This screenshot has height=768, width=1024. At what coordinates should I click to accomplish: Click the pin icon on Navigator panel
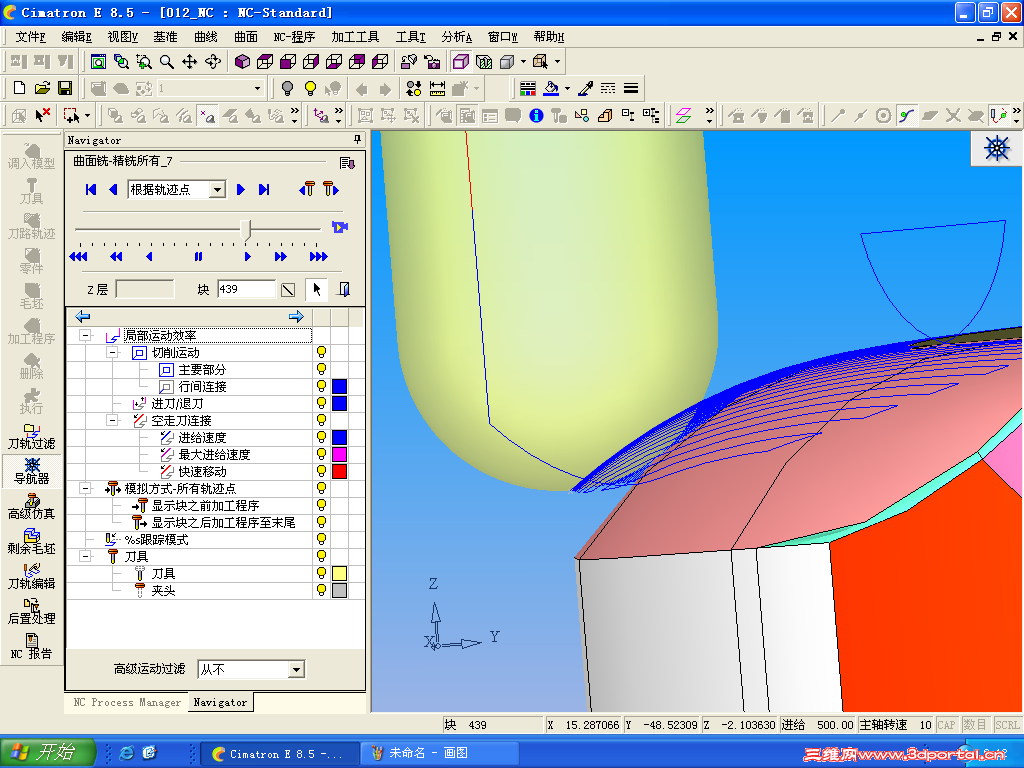coord(357,139)
